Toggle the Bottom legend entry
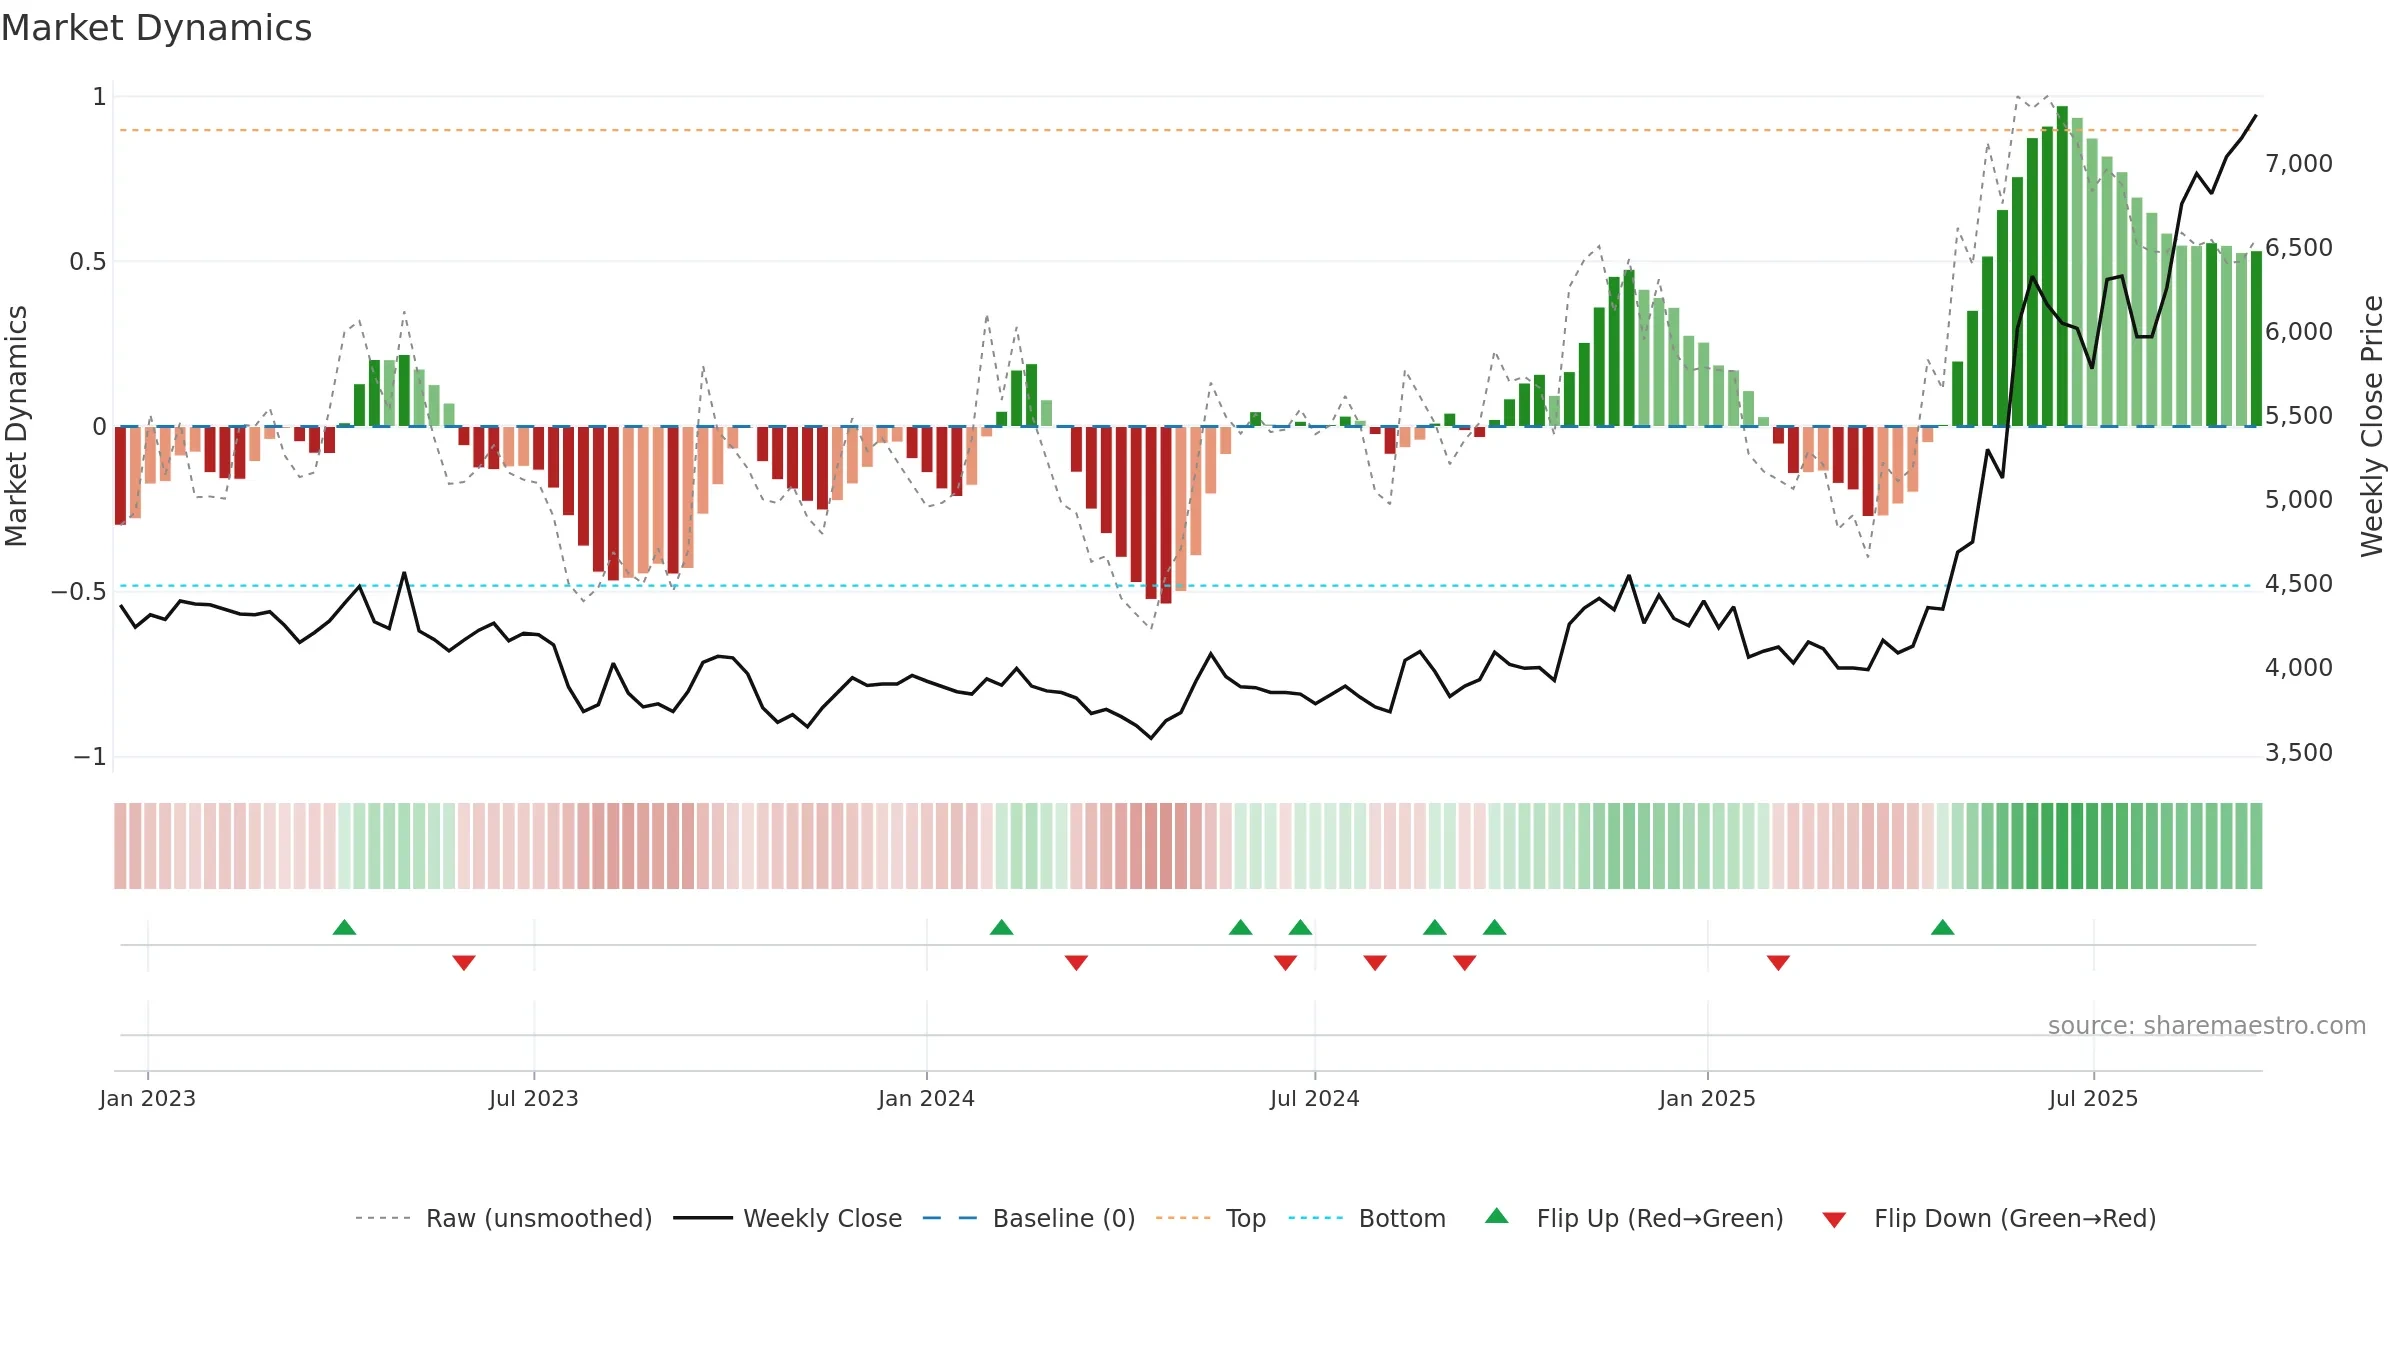 (x=1367, y=1218)
